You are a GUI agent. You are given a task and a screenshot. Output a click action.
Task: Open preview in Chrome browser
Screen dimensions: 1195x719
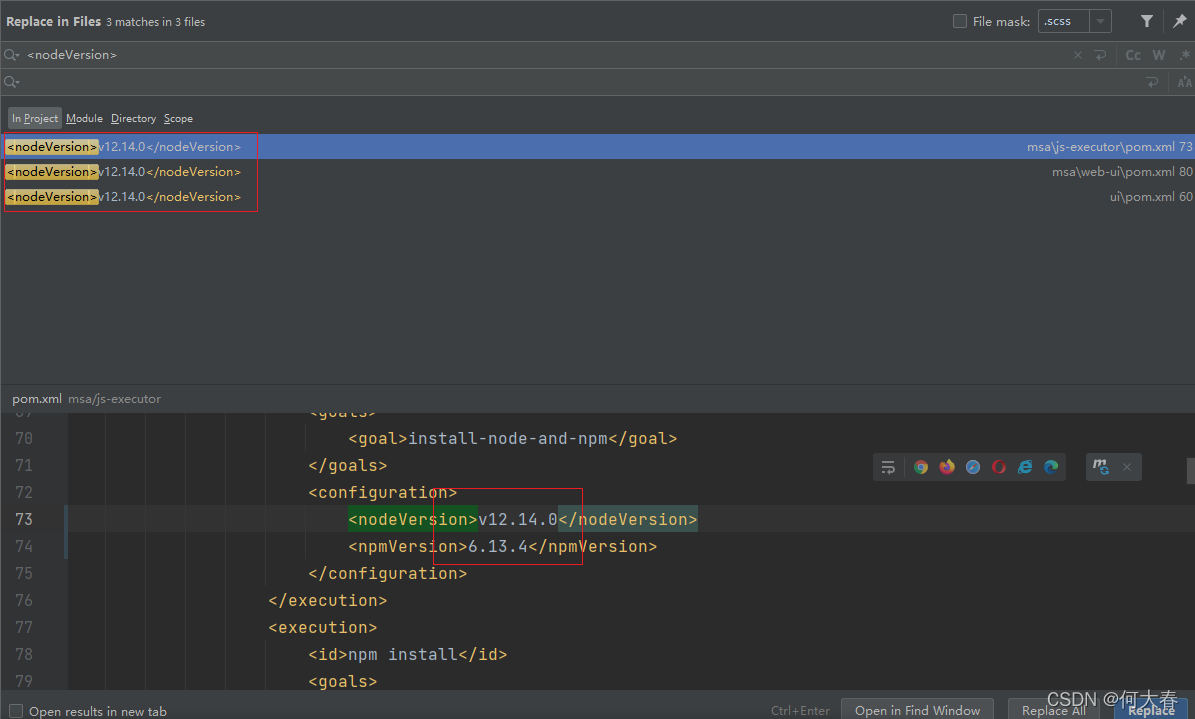(x=921, y=467)
